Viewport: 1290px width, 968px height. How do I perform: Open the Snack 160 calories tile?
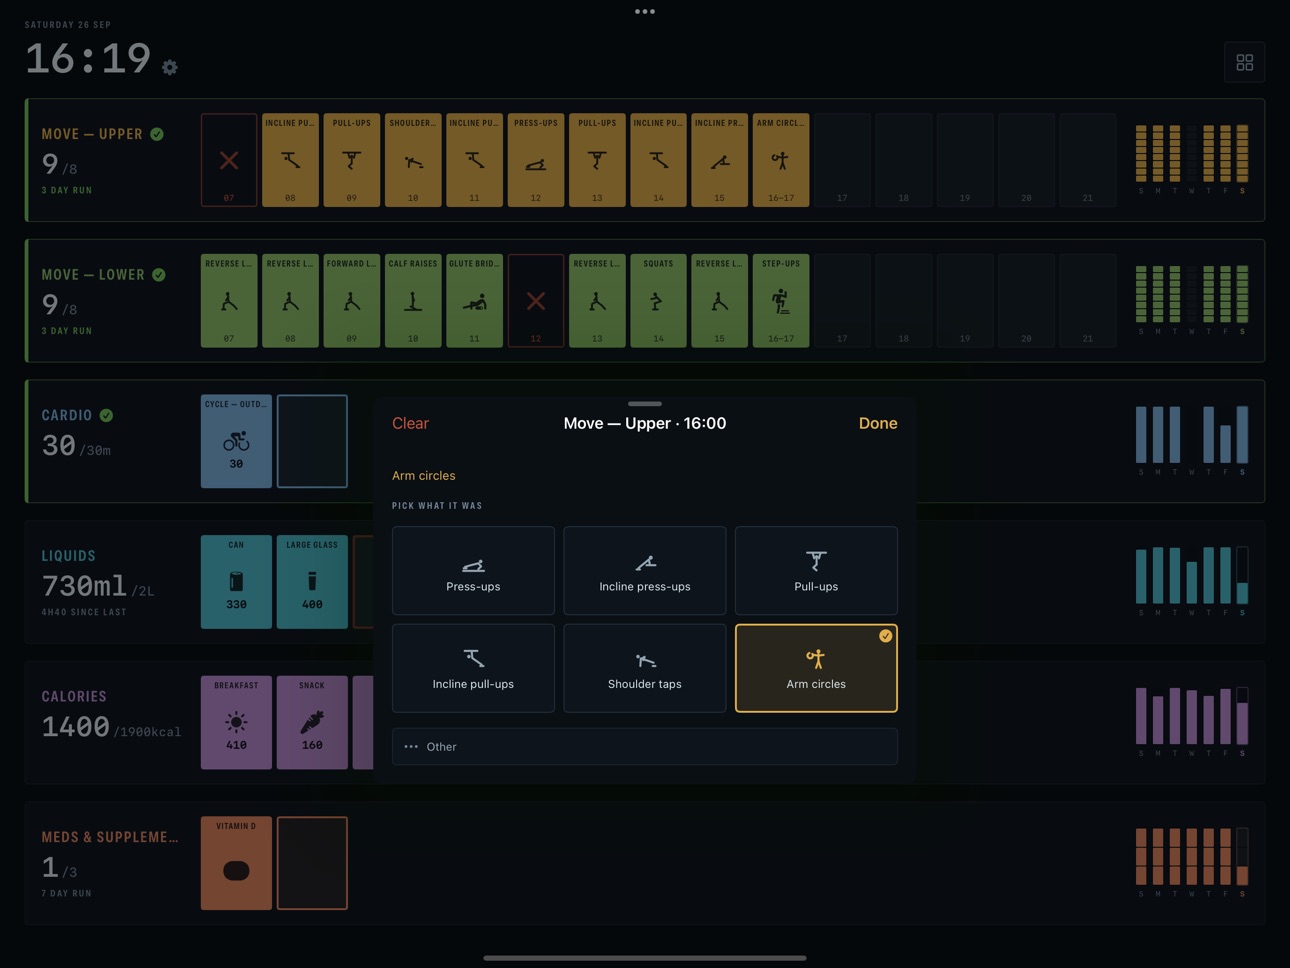(x=312, y=723)
